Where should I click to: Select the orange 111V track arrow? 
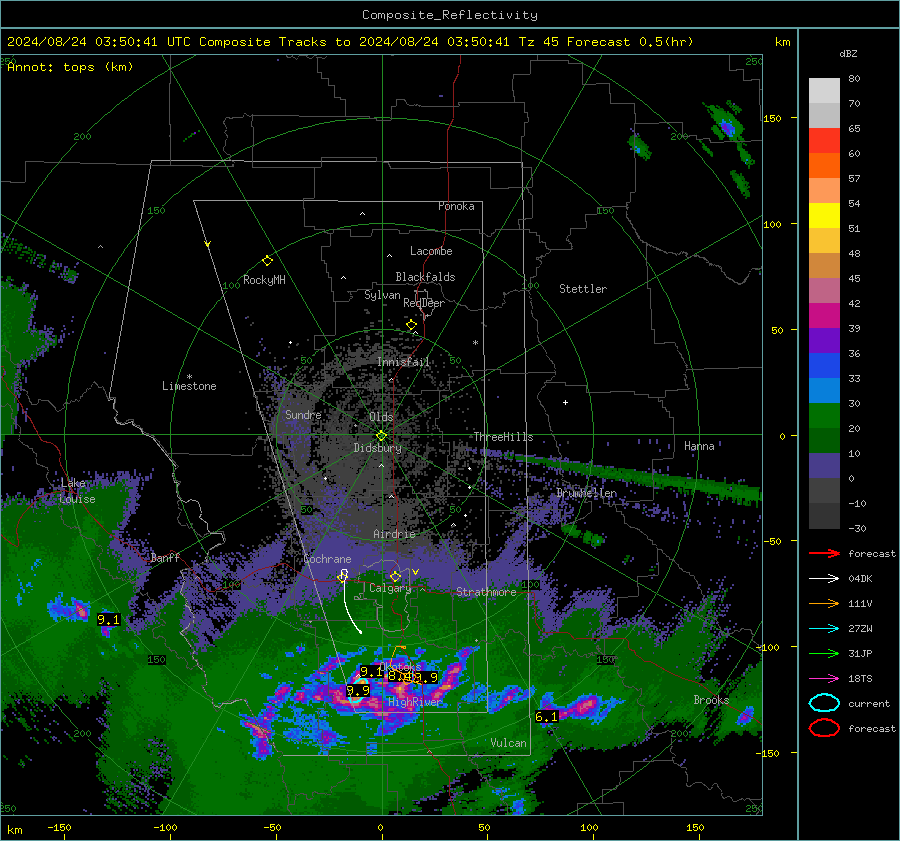824,603
